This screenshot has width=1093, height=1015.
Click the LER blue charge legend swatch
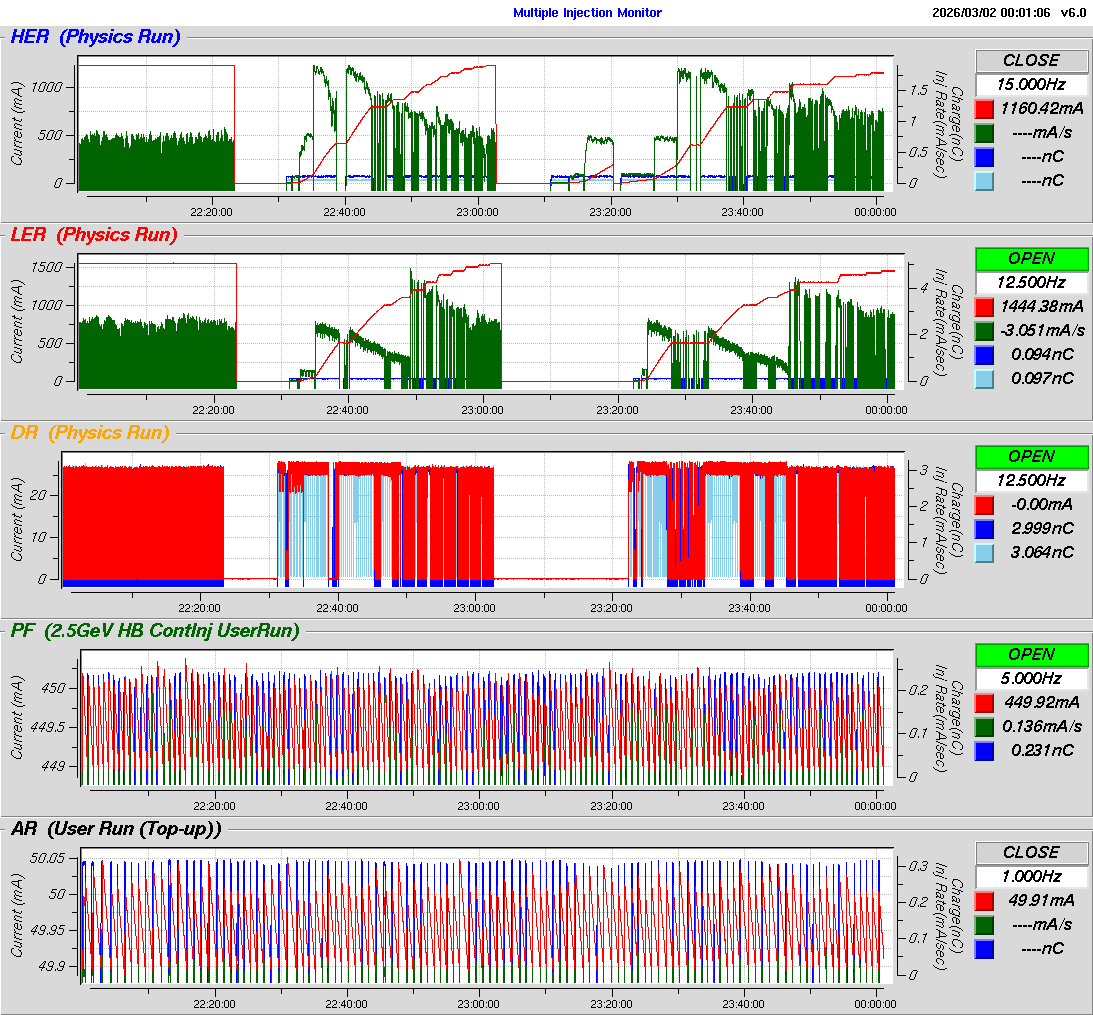pos(984,354)
